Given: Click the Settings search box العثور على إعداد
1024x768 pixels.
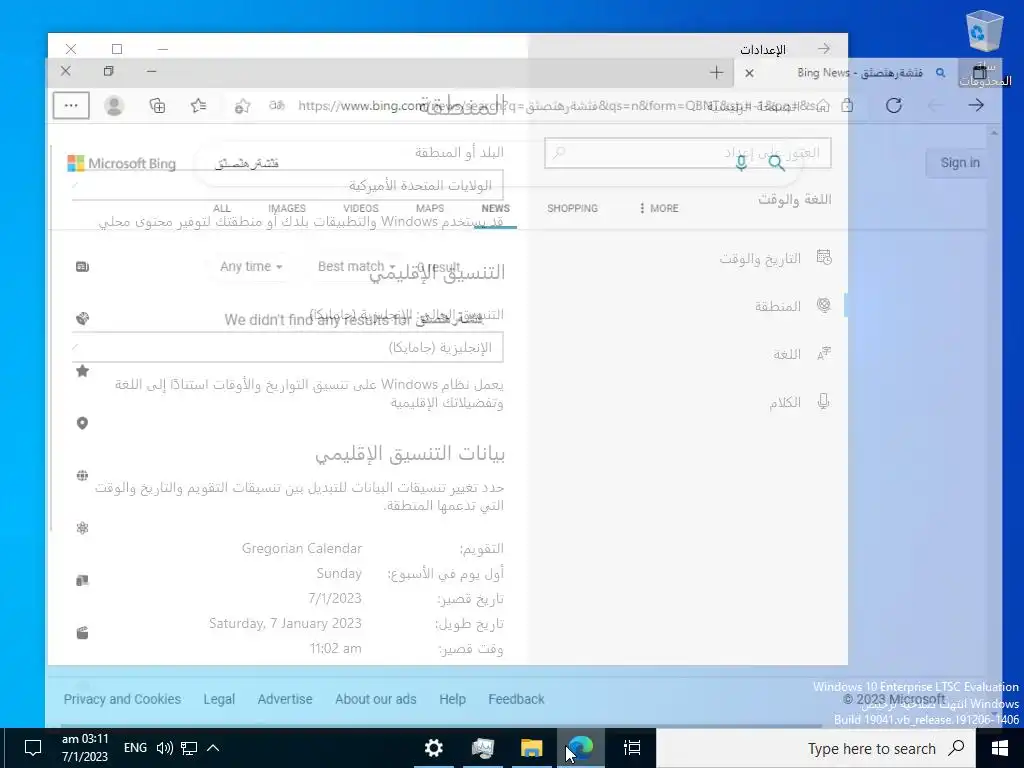Looking at the screenshot, I should [688, 153].
